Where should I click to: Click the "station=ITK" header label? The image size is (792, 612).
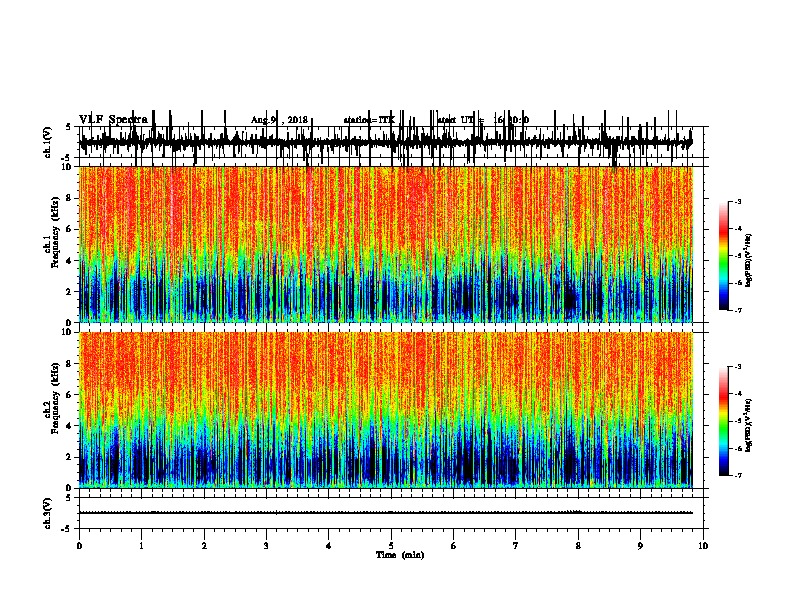point(369,120)
